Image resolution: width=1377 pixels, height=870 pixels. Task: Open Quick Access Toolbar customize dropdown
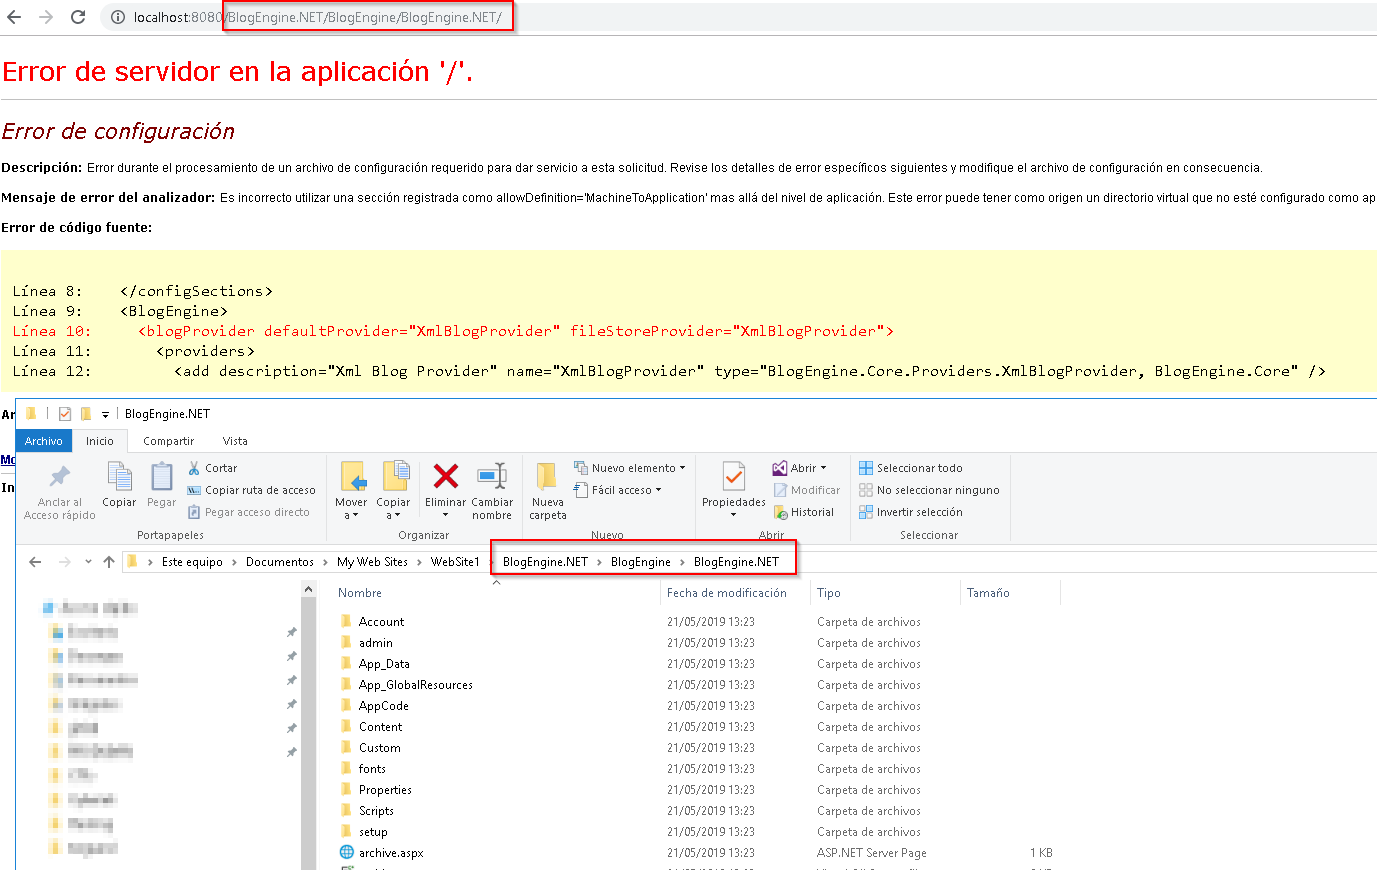pyautogui.click(x=105, y=414)
